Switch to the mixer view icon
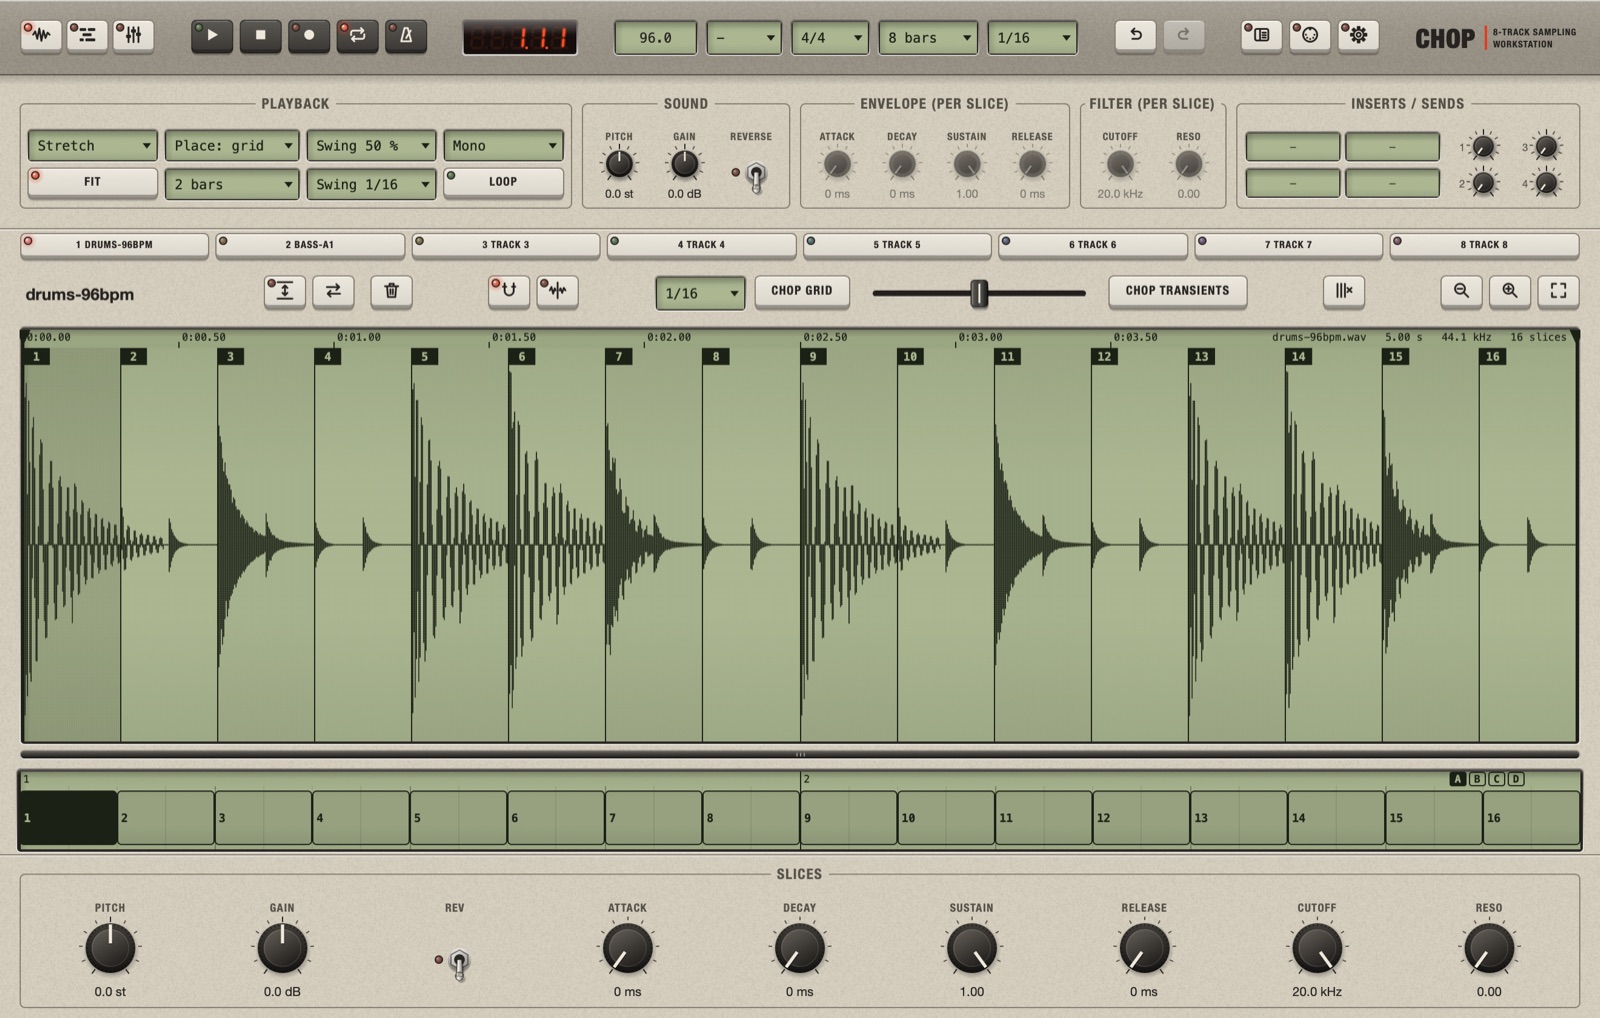The height and width of the screenshot is (1018, 1600). coord(133,36)
